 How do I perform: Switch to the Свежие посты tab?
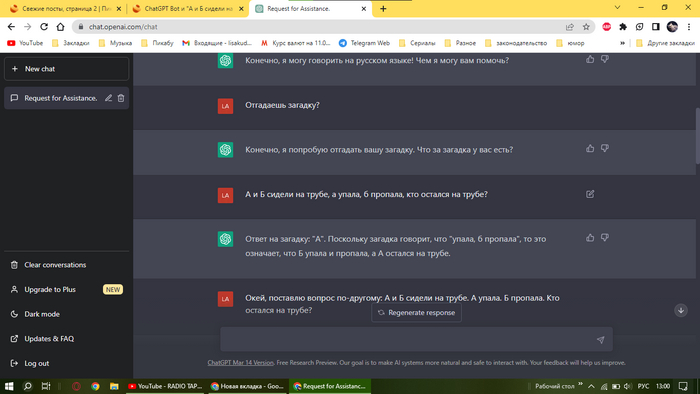66,8
